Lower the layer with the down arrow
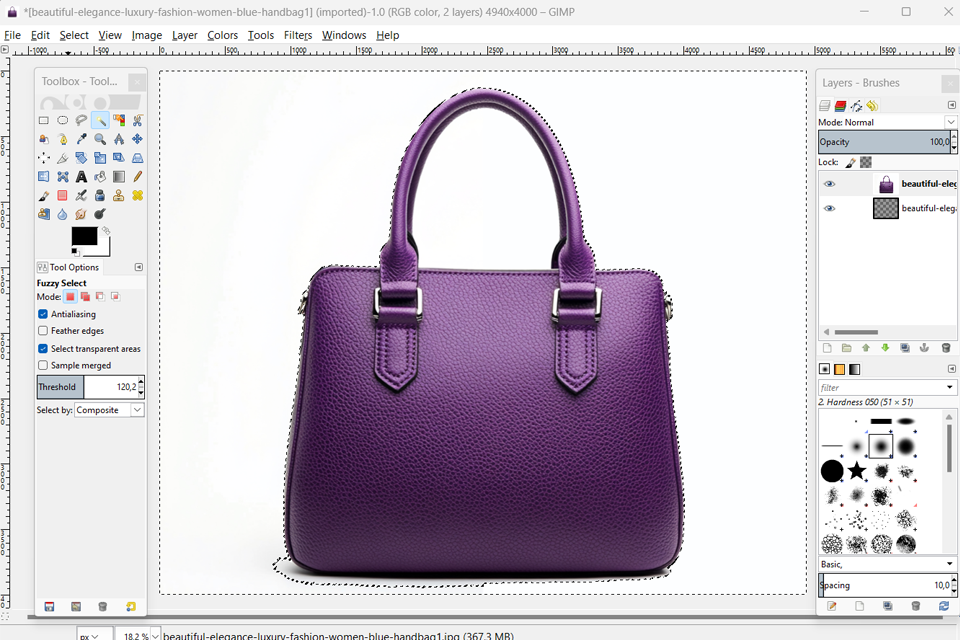Image resolution: width=960 pixels, height=640 pixels. [885, 348]
